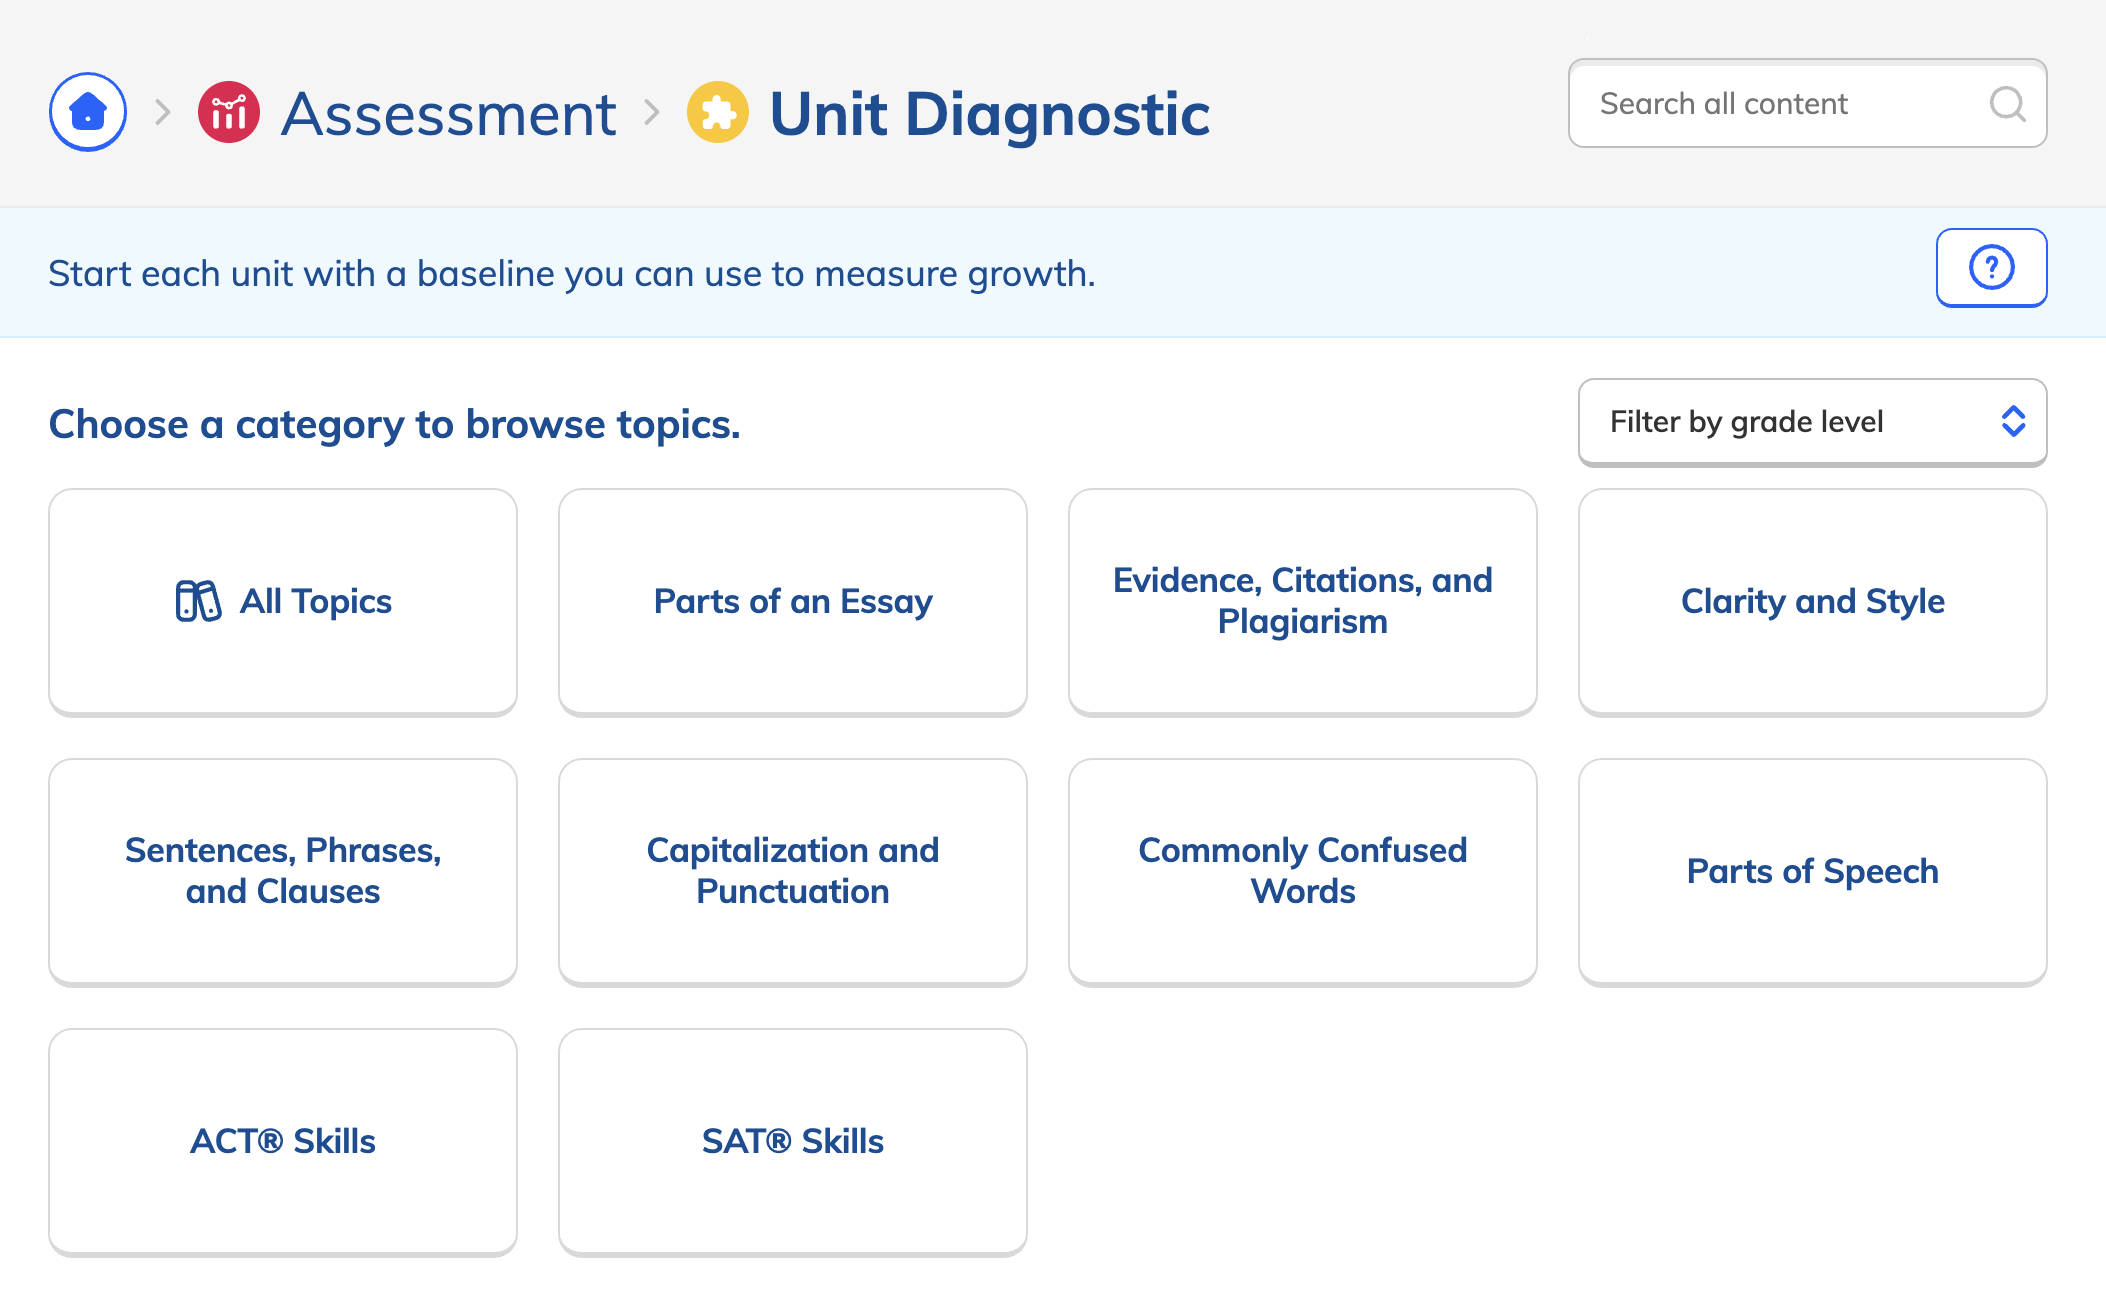Choose the Capitalization and Punctuation category
This screenshot has height=1314, width=2106.
click(792, 871)
